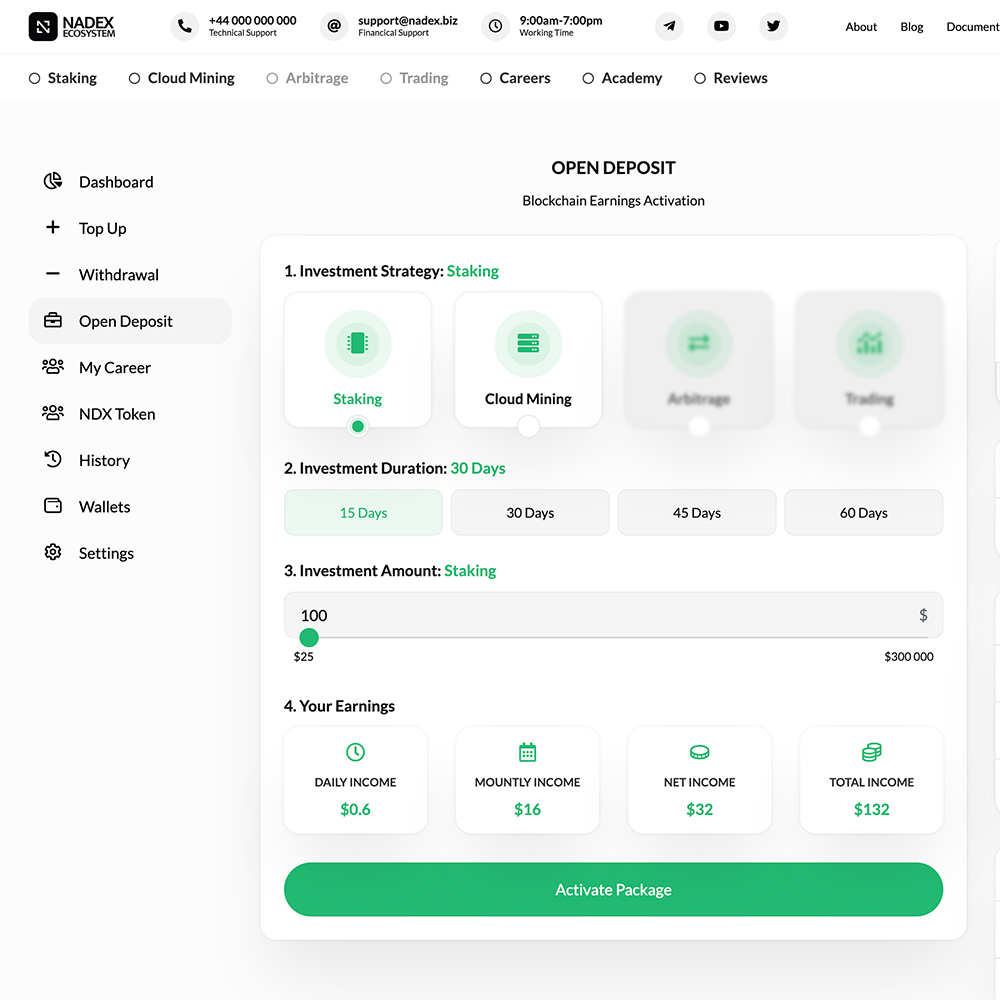Click the $0.6 daily income value

(355, 809)
